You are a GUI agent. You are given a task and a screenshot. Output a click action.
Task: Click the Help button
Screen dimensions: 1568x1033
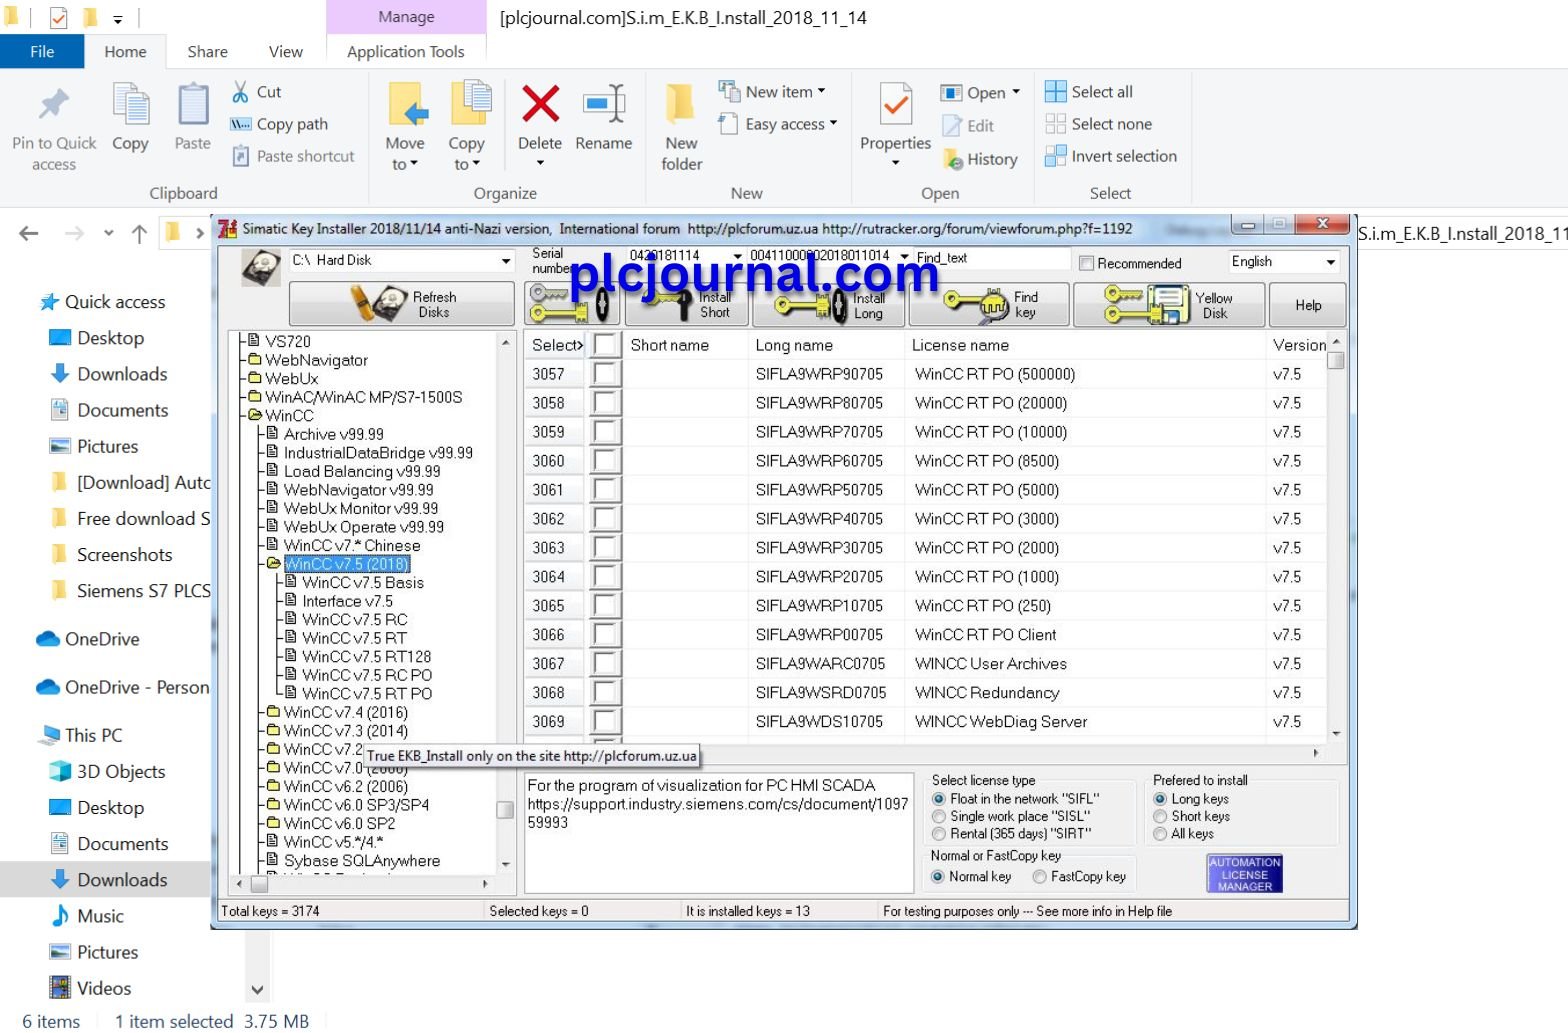(x=1308, y=304)
